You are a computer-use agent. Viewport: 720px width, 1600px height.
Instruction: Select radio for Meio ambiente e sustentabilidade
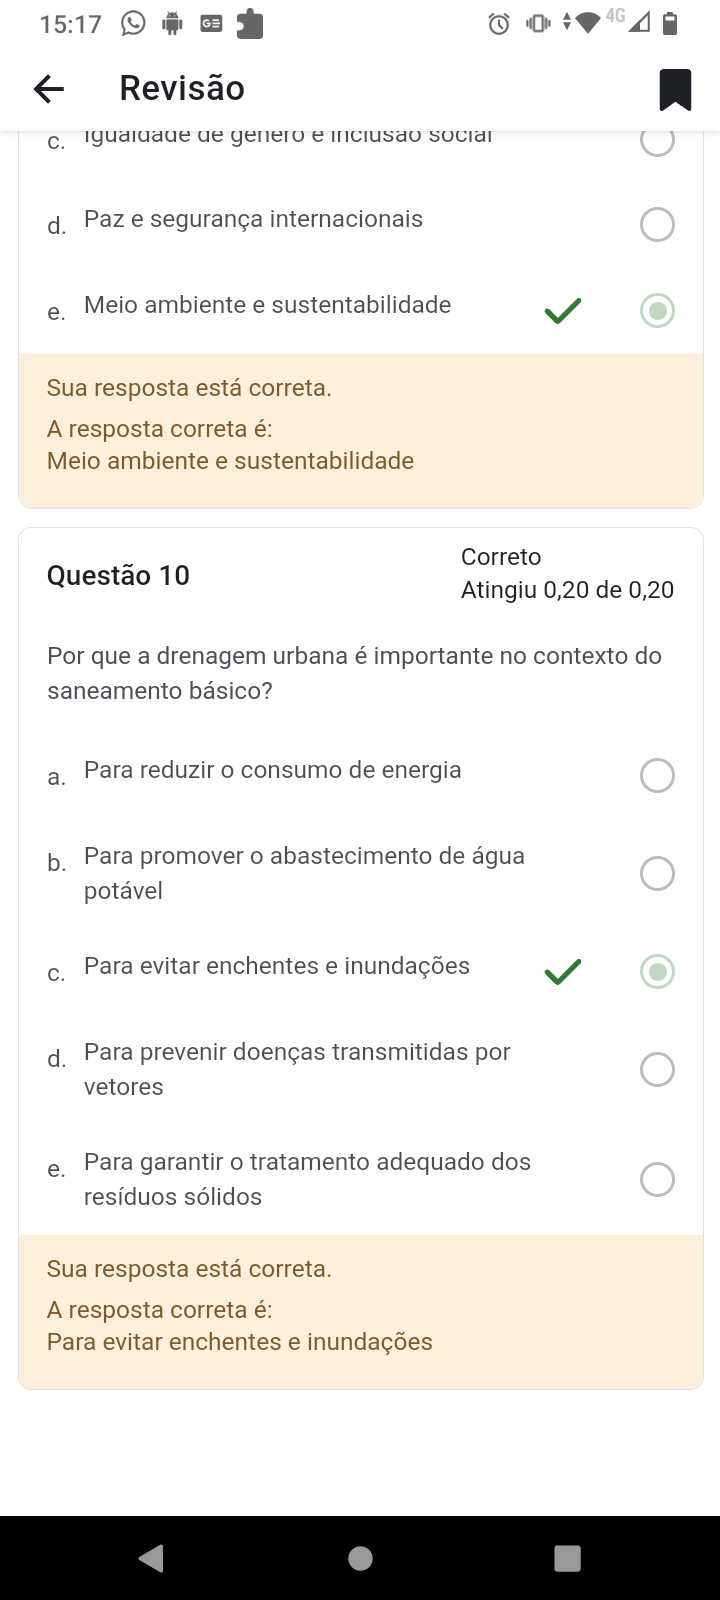[657, 311]
